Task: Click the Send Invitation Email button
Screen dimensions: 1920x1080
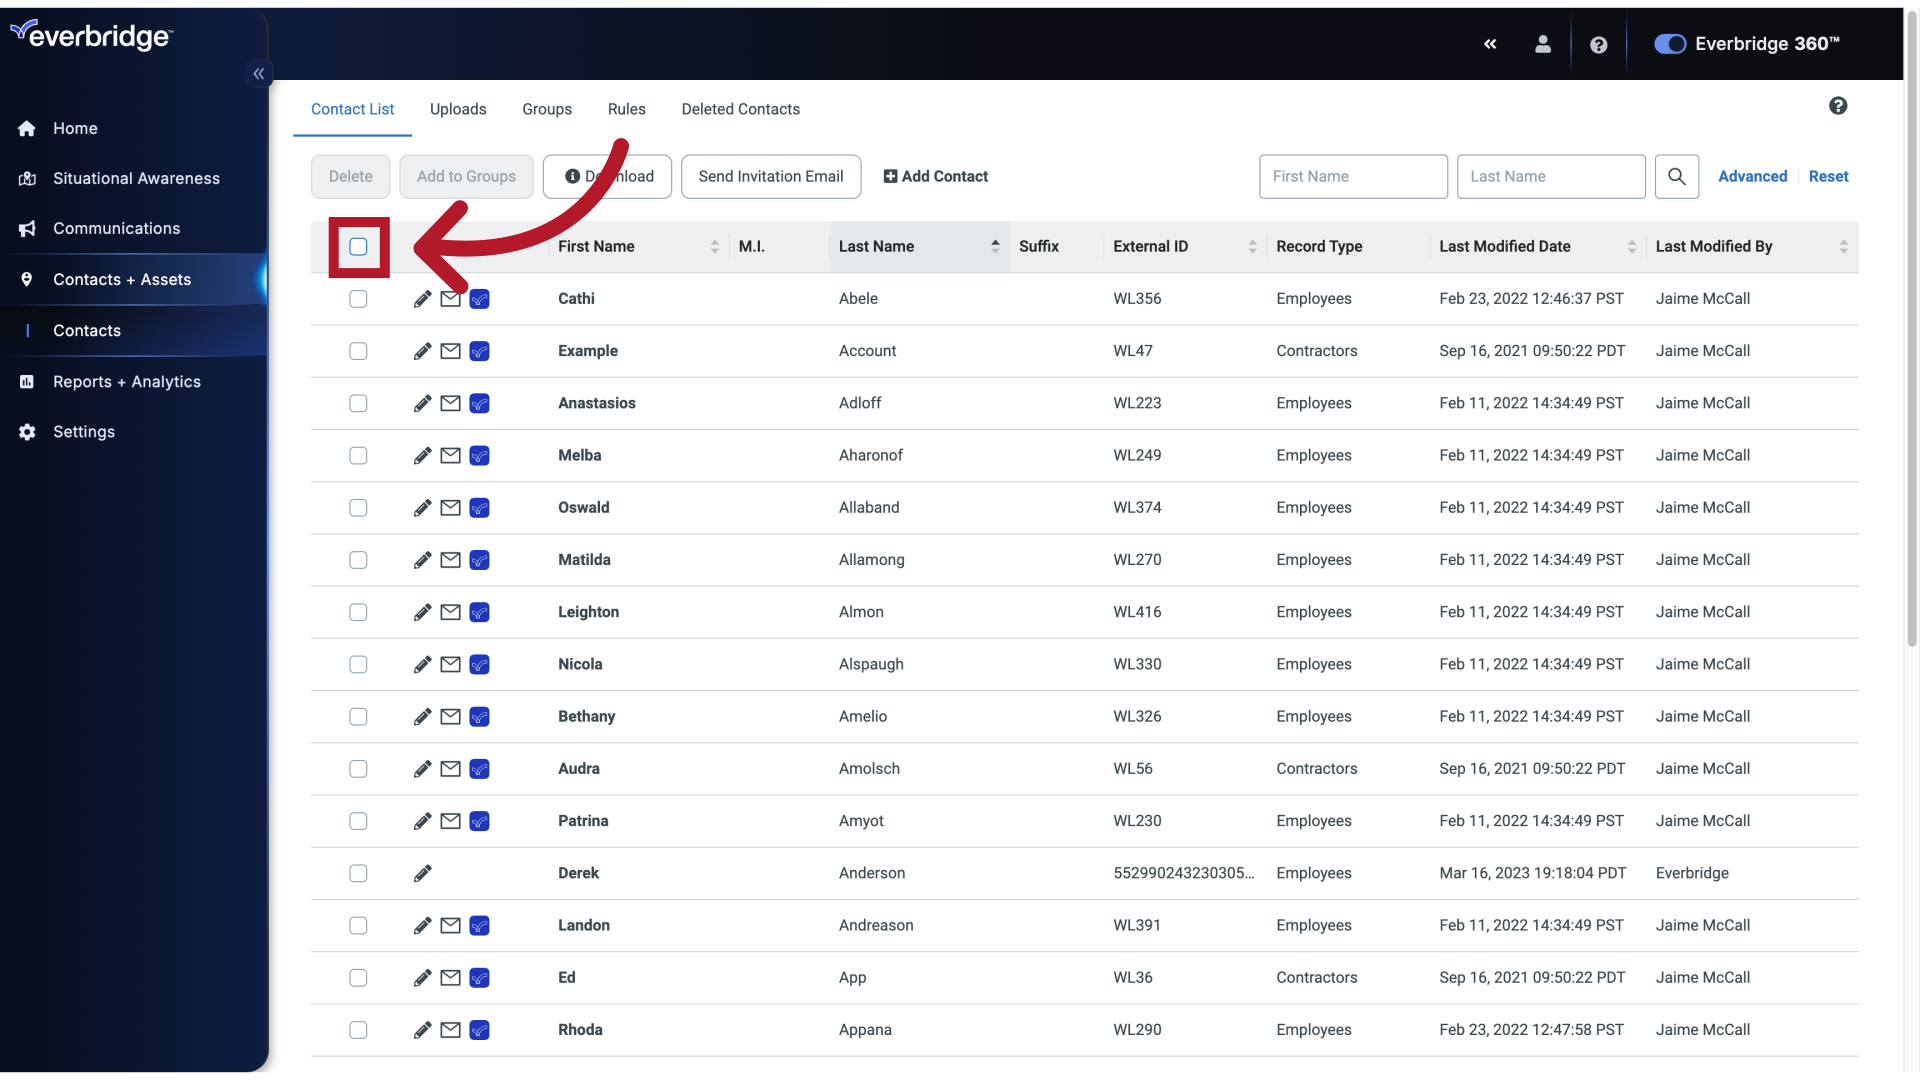Action: [x=770, y=175]
